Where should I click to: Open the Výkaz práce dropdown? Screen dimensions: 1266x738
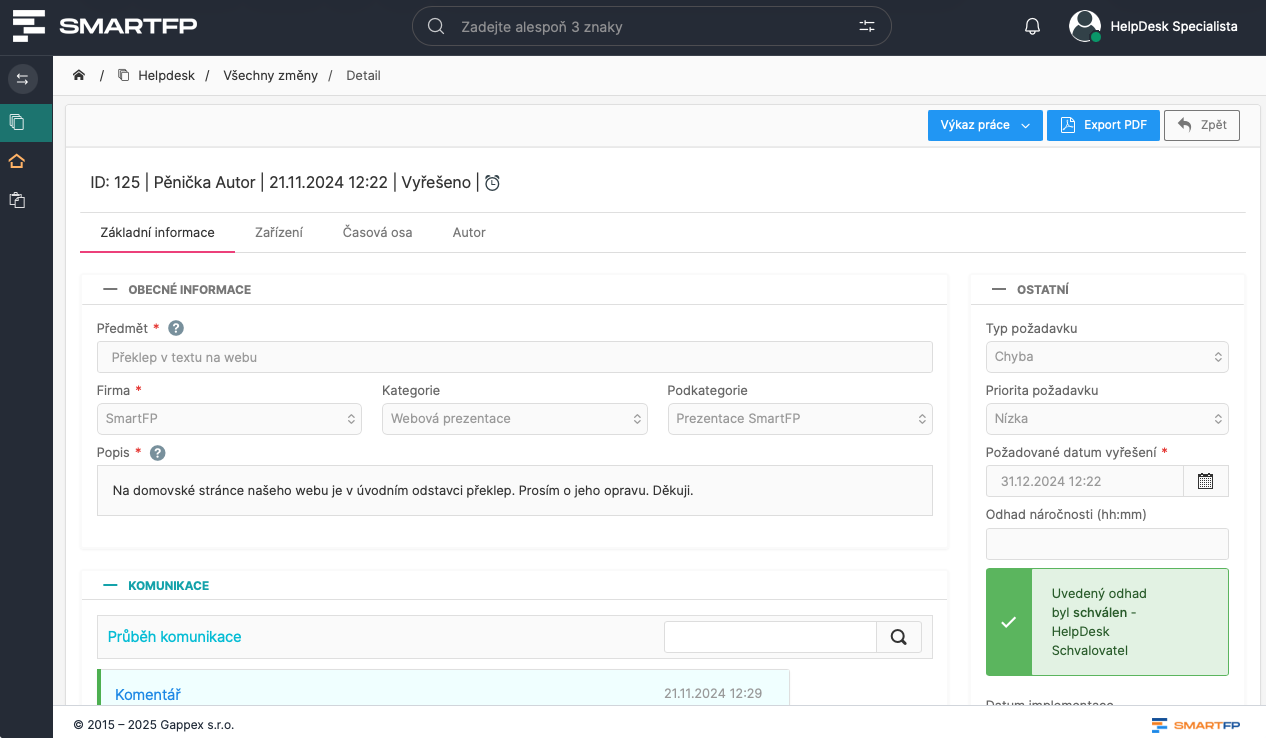pos(984,125)
